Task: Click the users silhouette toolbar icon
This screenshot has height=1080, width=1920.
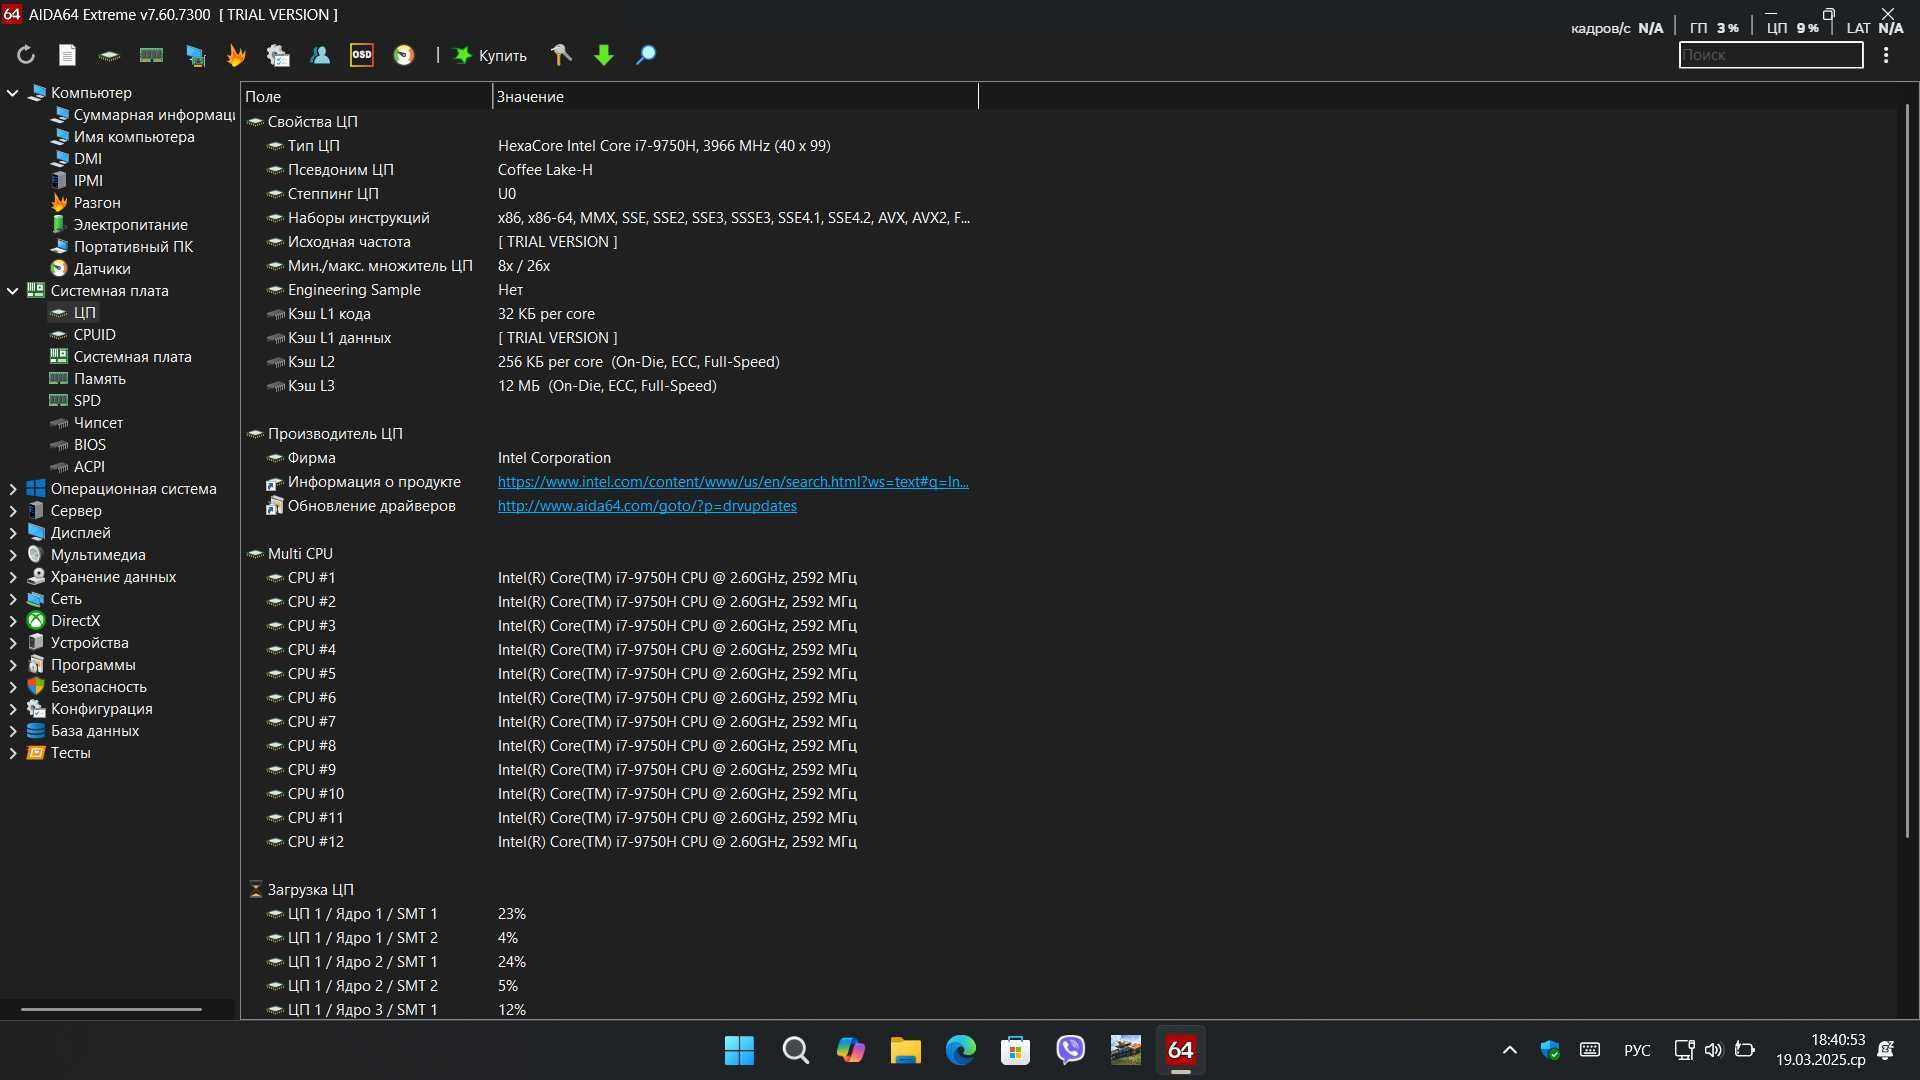Action: coord(320,55)
